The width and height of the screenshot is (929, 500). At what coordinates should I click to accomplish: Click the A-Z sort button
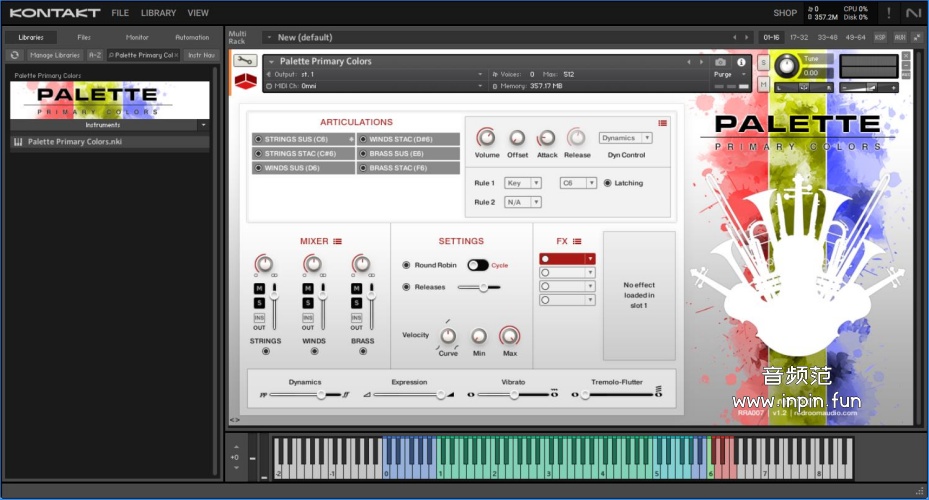[95, 55]
